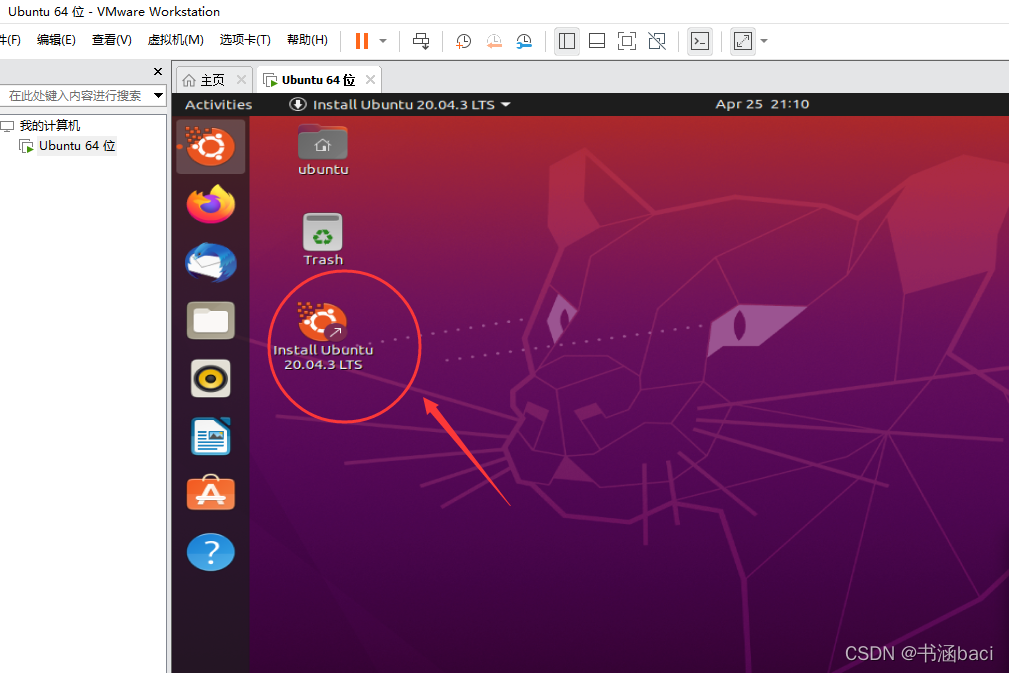The width and height of the screenshot is (1009, 673).
Task: Take a snapshot of the virtual machine
Action: click(x=462, y=41)
